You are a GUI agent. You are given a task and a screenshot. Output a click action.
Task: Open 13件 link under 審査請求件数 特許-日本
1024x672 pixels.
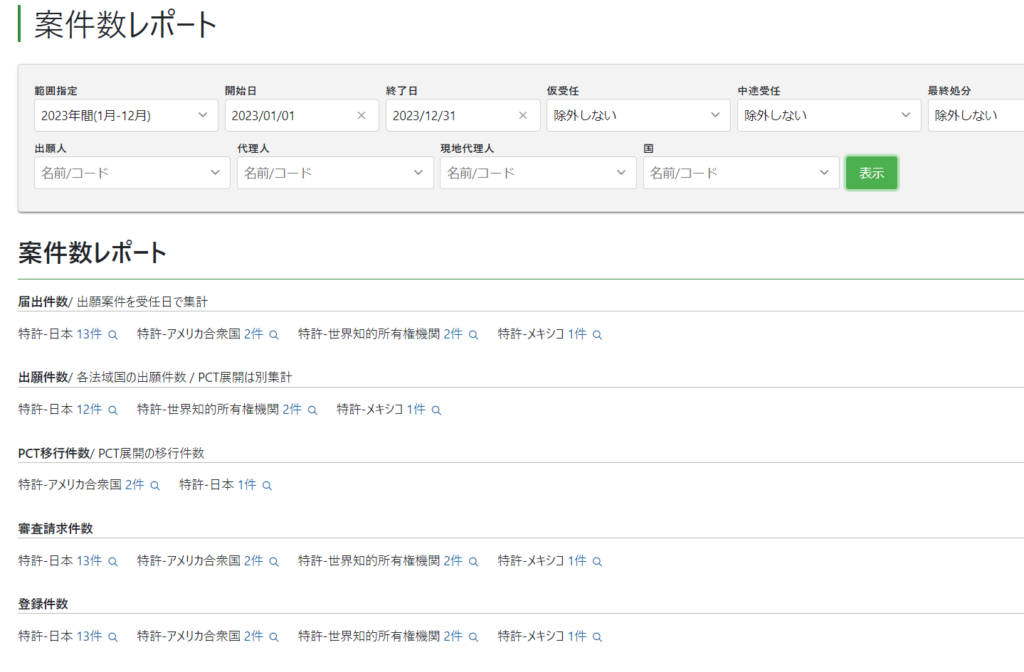[x=89, y=561]
